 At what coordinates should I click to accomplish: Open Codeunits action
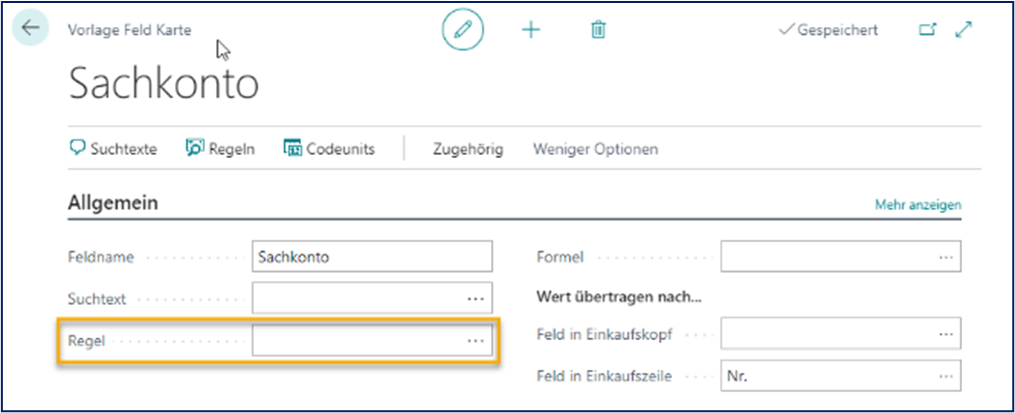pos(329,149)
